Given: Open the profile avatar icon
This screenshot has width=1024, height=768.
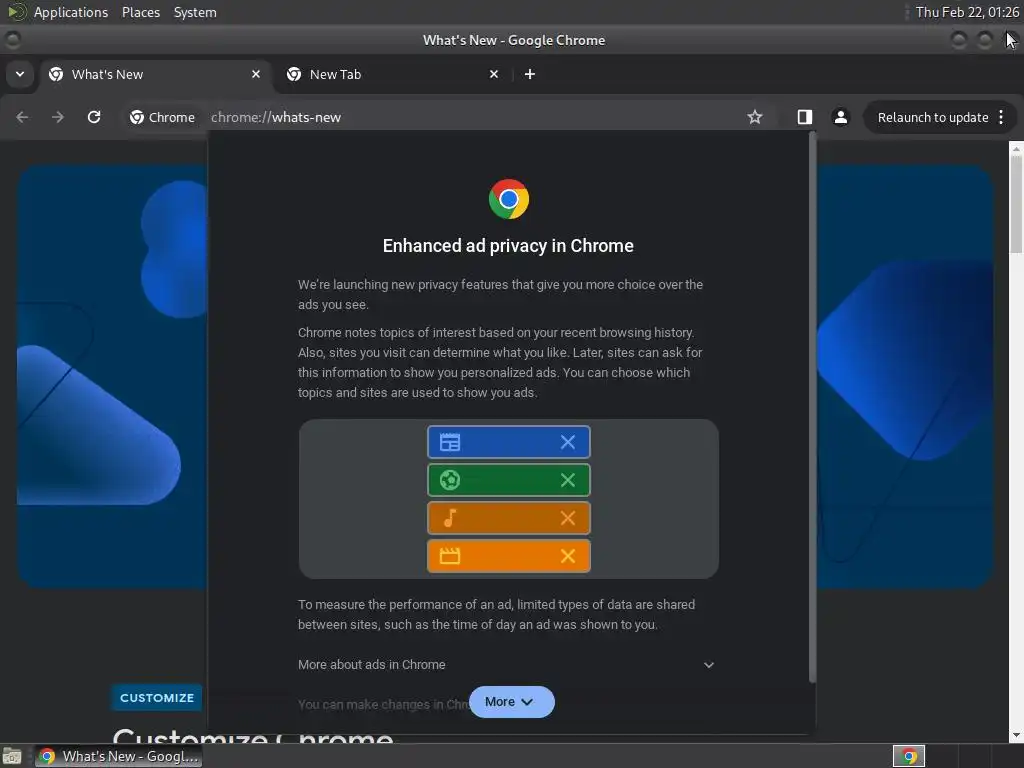Looking at the screenshot, I should pos(840,117).
